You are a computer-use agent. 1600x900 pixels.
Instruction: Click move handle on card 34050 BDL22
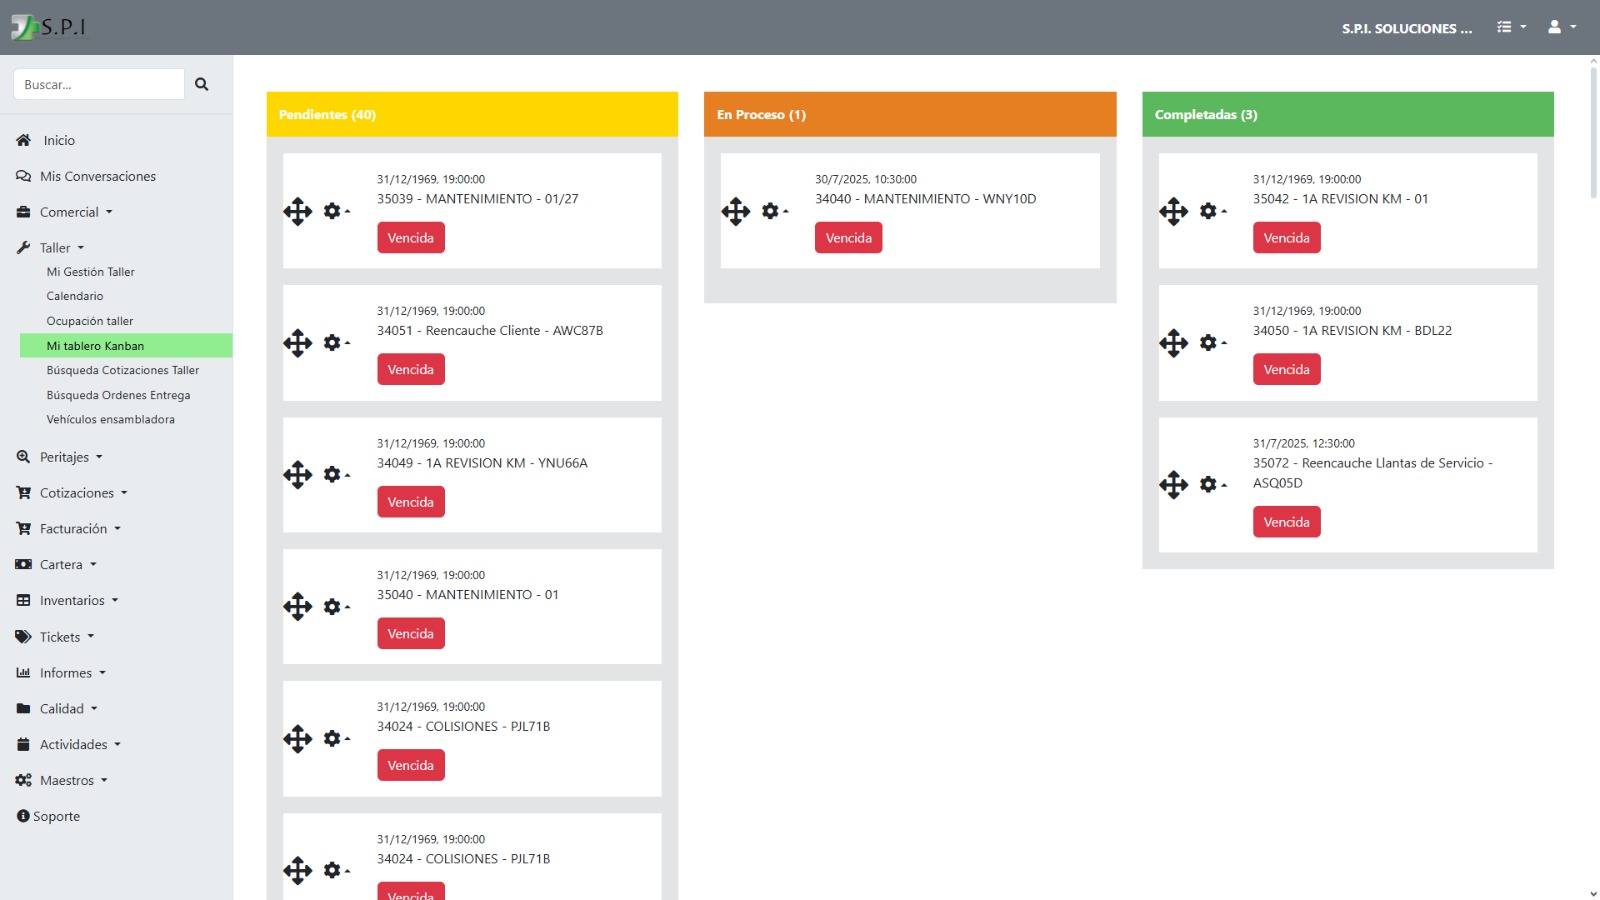pyautogui.click(x=1174, y=343)
